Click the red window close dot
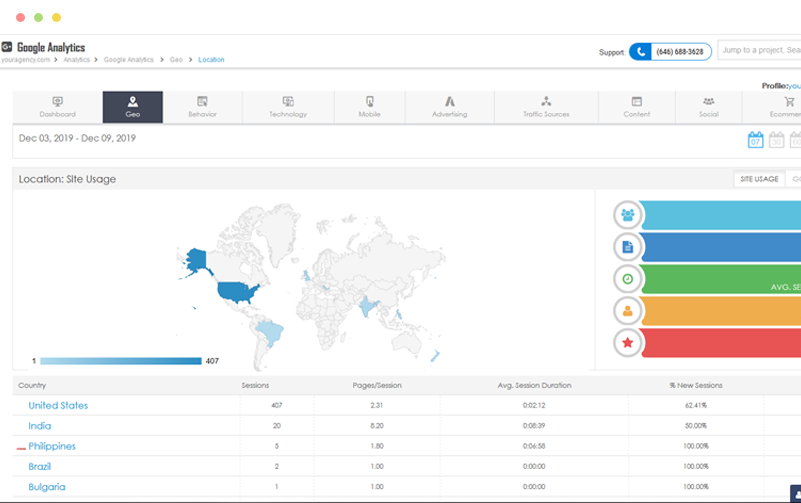Image resolution: width=801 pixels, height=503 pixels. [x=20, y=17]
